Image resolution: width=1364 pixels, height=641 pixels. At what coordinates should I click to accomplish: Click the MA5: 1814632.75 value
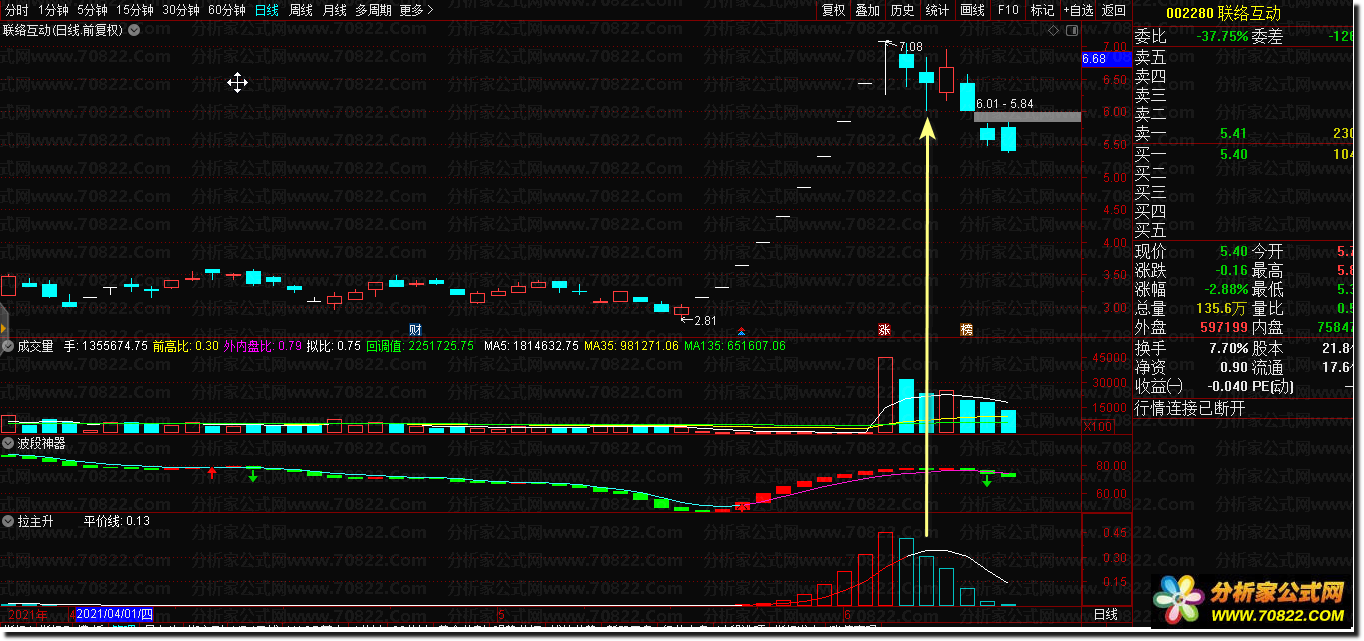tap(531, 346)
